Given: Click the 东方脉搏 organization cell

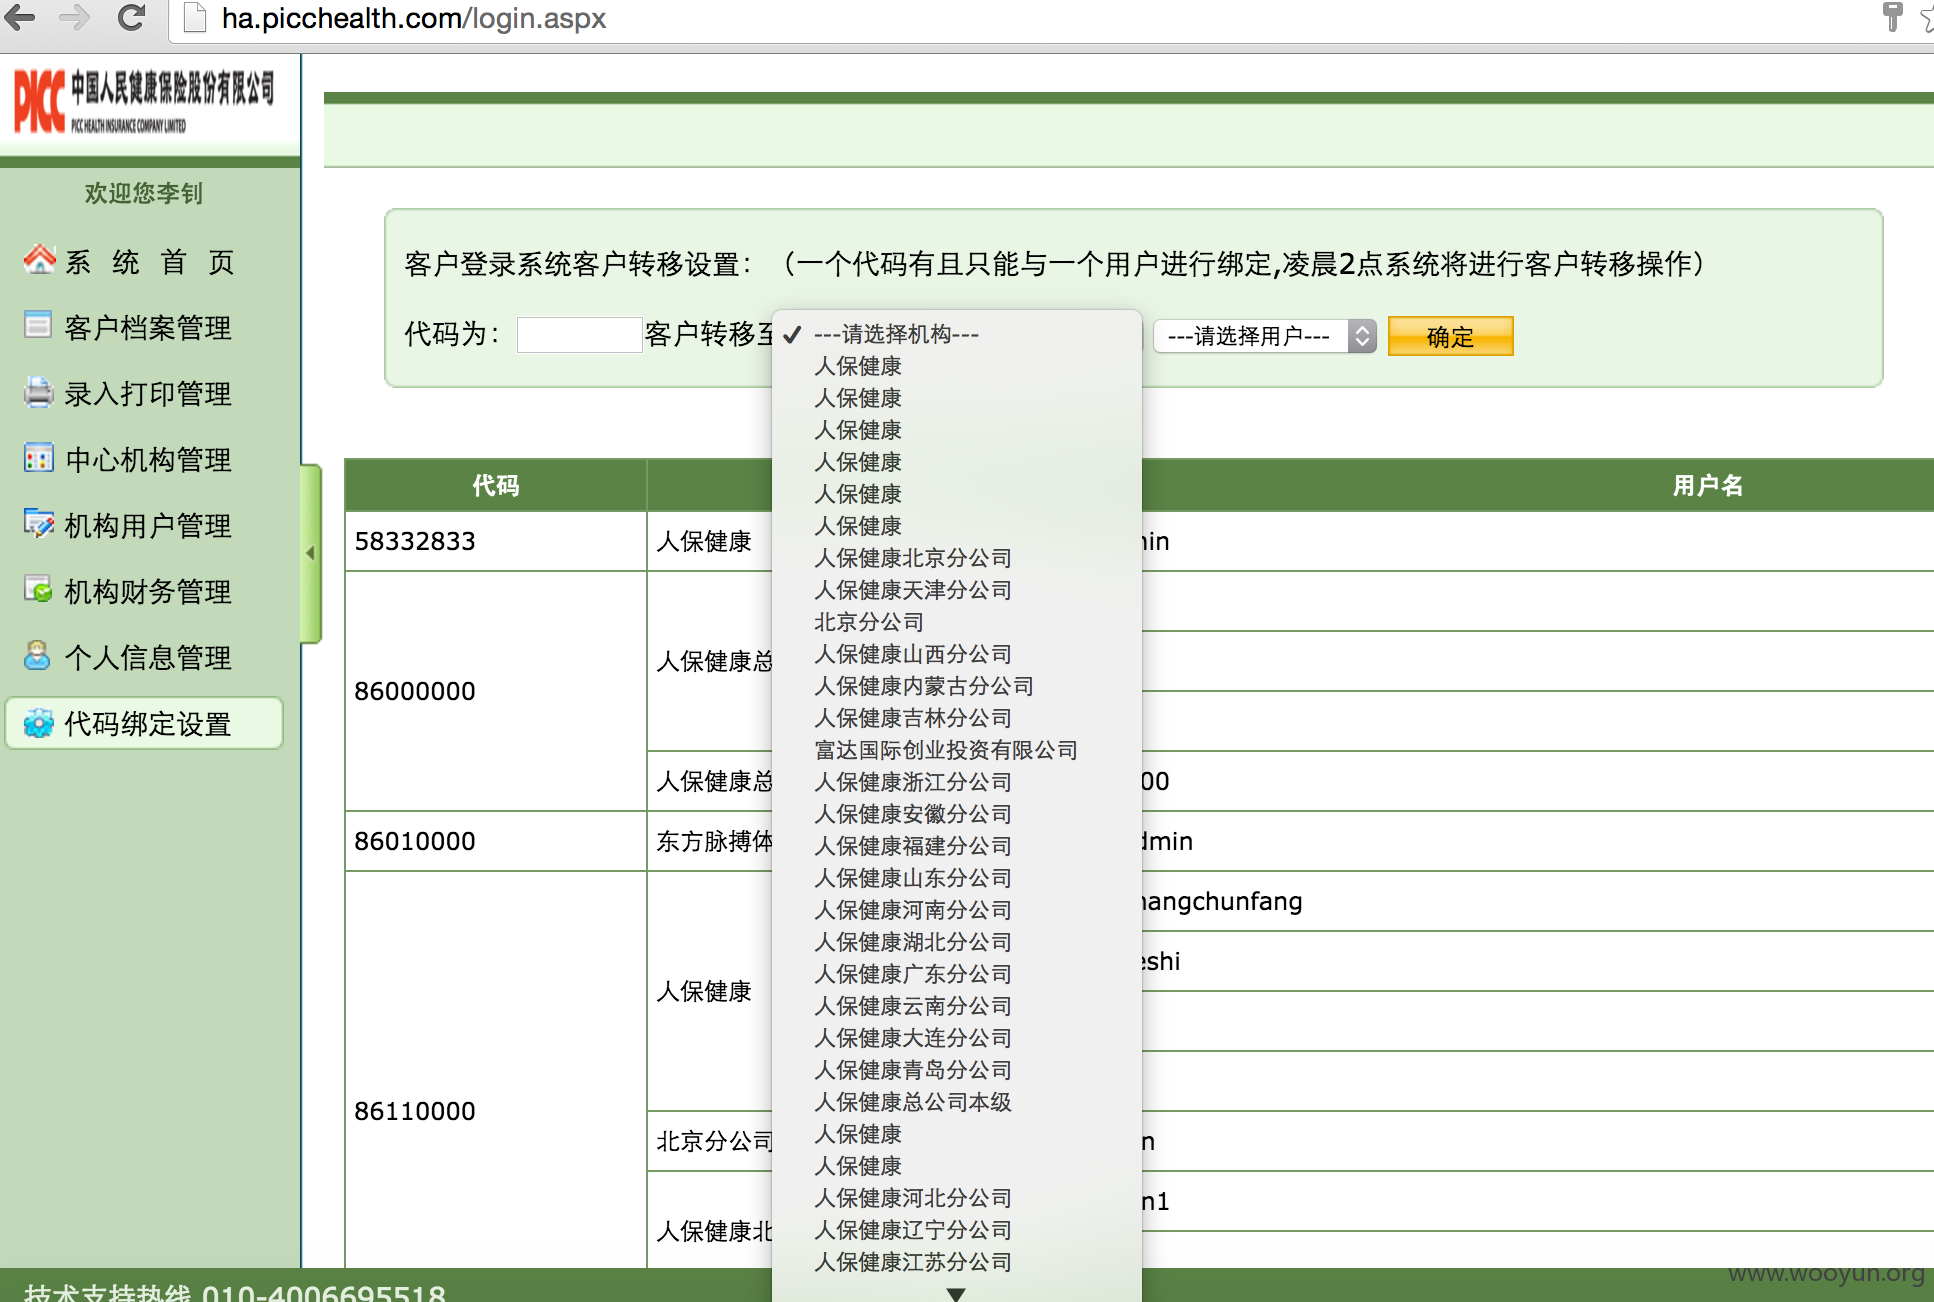Looking at the screenshot, I should click(x=711, y=841).
